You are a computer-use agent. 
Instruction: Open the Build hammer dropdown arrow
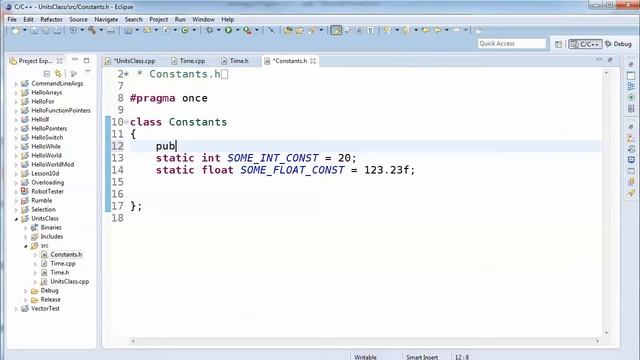[x=101, y=30]
